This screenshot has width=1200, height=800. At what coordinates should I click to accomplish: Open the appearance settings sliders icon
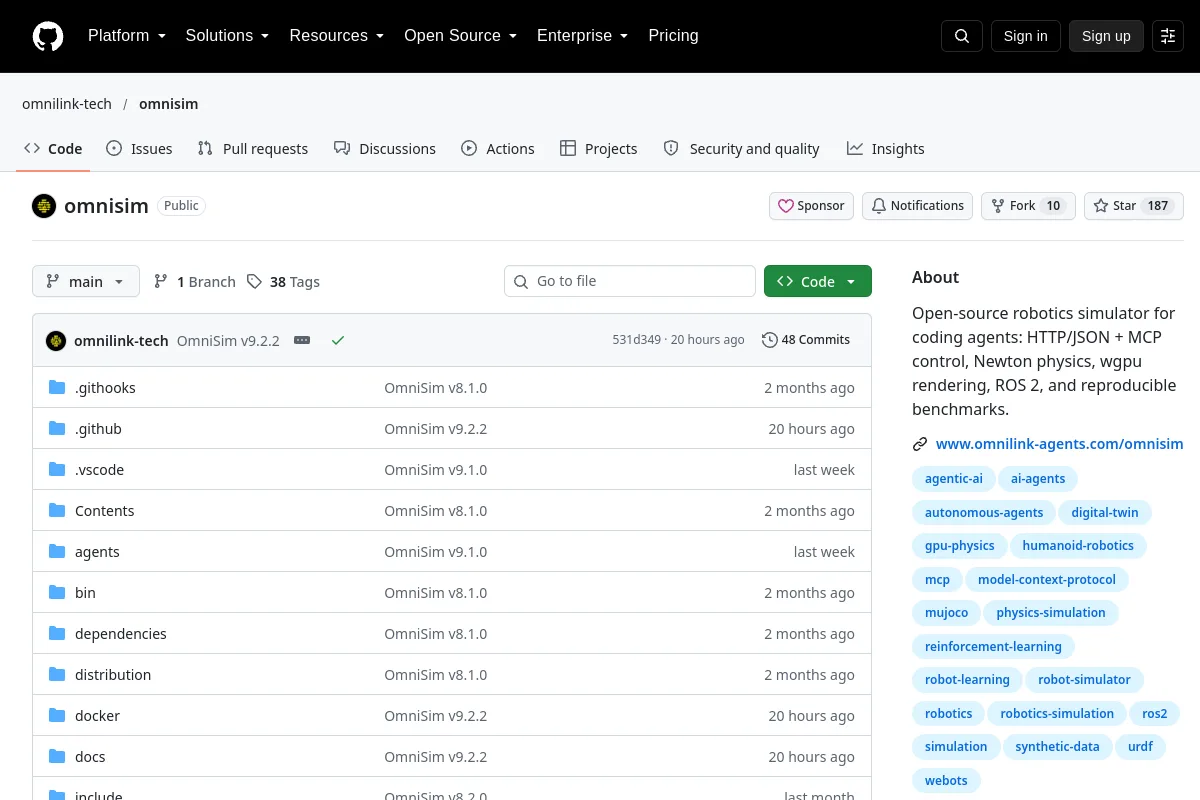[x=1168, y=36]
